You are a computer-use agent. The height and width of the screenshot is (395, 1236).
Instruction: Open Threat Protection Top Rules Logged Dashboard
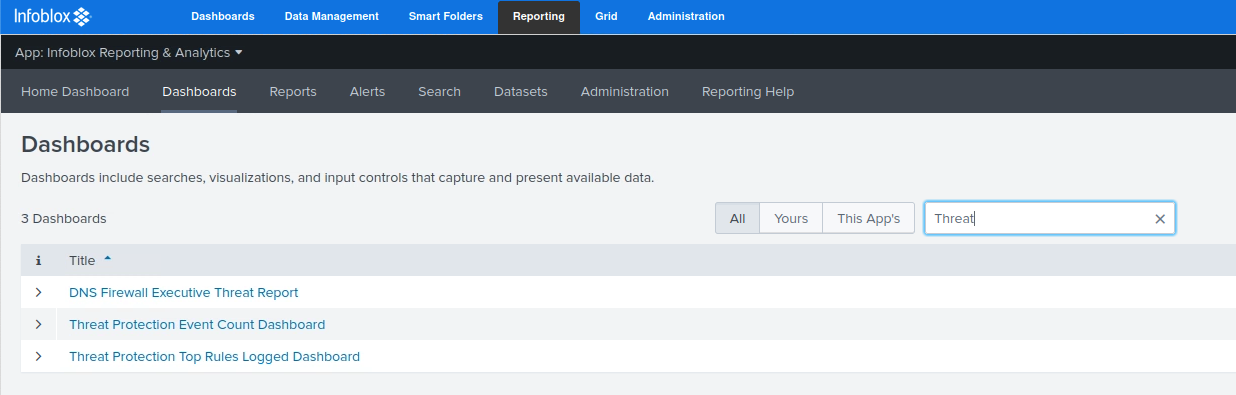coord(214,357)
